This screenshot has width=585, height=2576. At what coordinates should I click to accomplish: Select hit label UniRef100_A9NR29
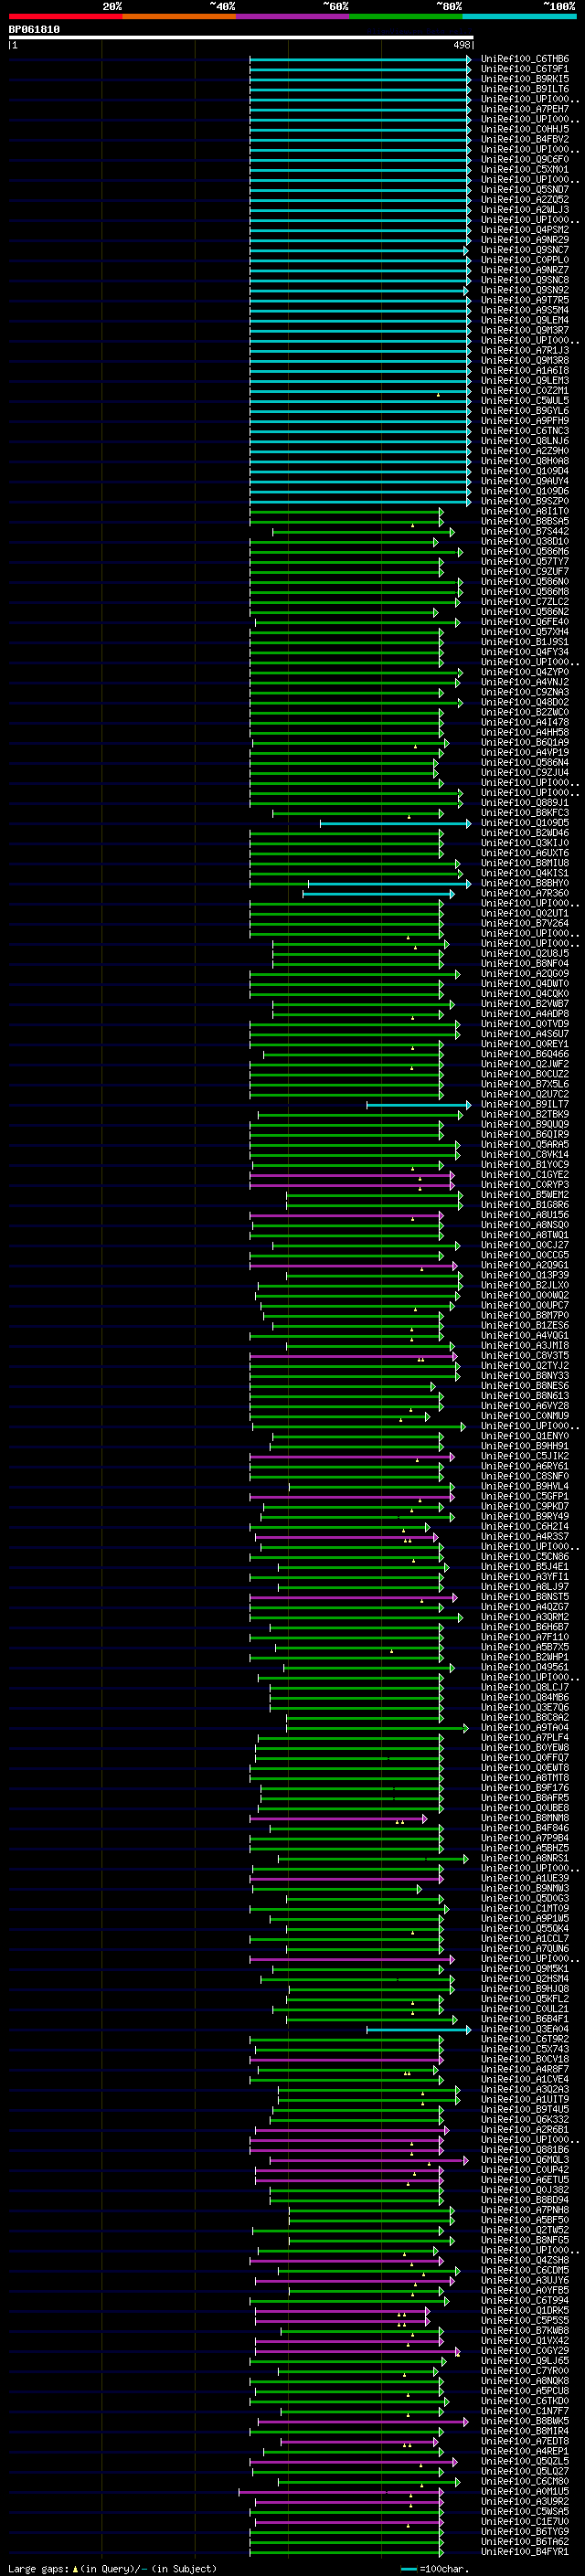click(525, 240)
